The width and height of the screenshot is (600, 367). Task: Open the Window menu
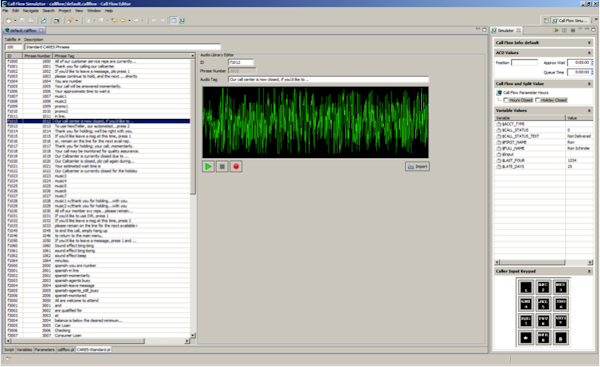tap(94, 11)
